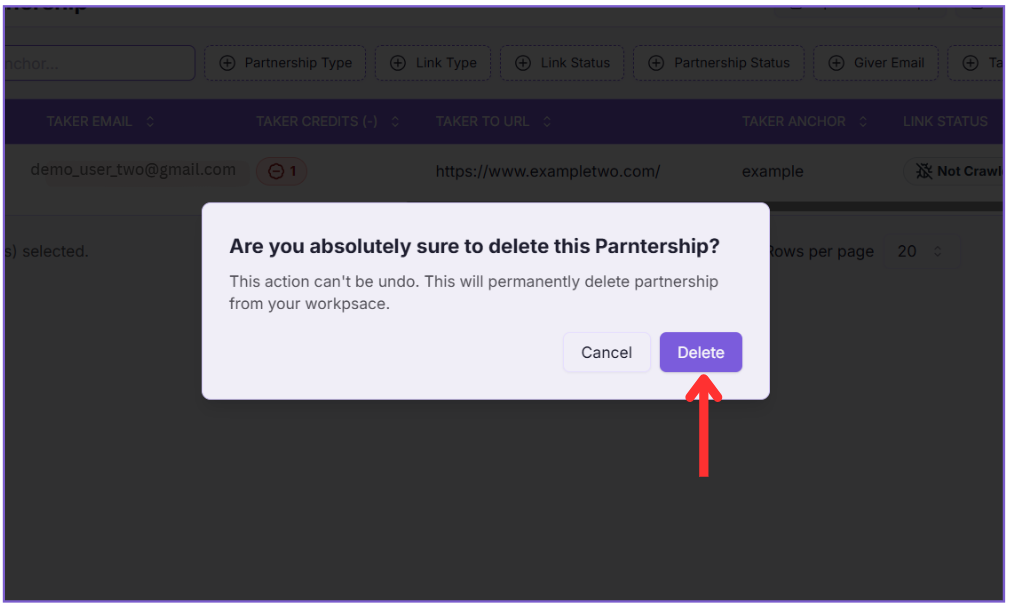Image resolution: width=1011 pixels, height=606 pixels.
Task: Click the demo_user_two@gmail.com taker email cell
Action: click(133, 170)
